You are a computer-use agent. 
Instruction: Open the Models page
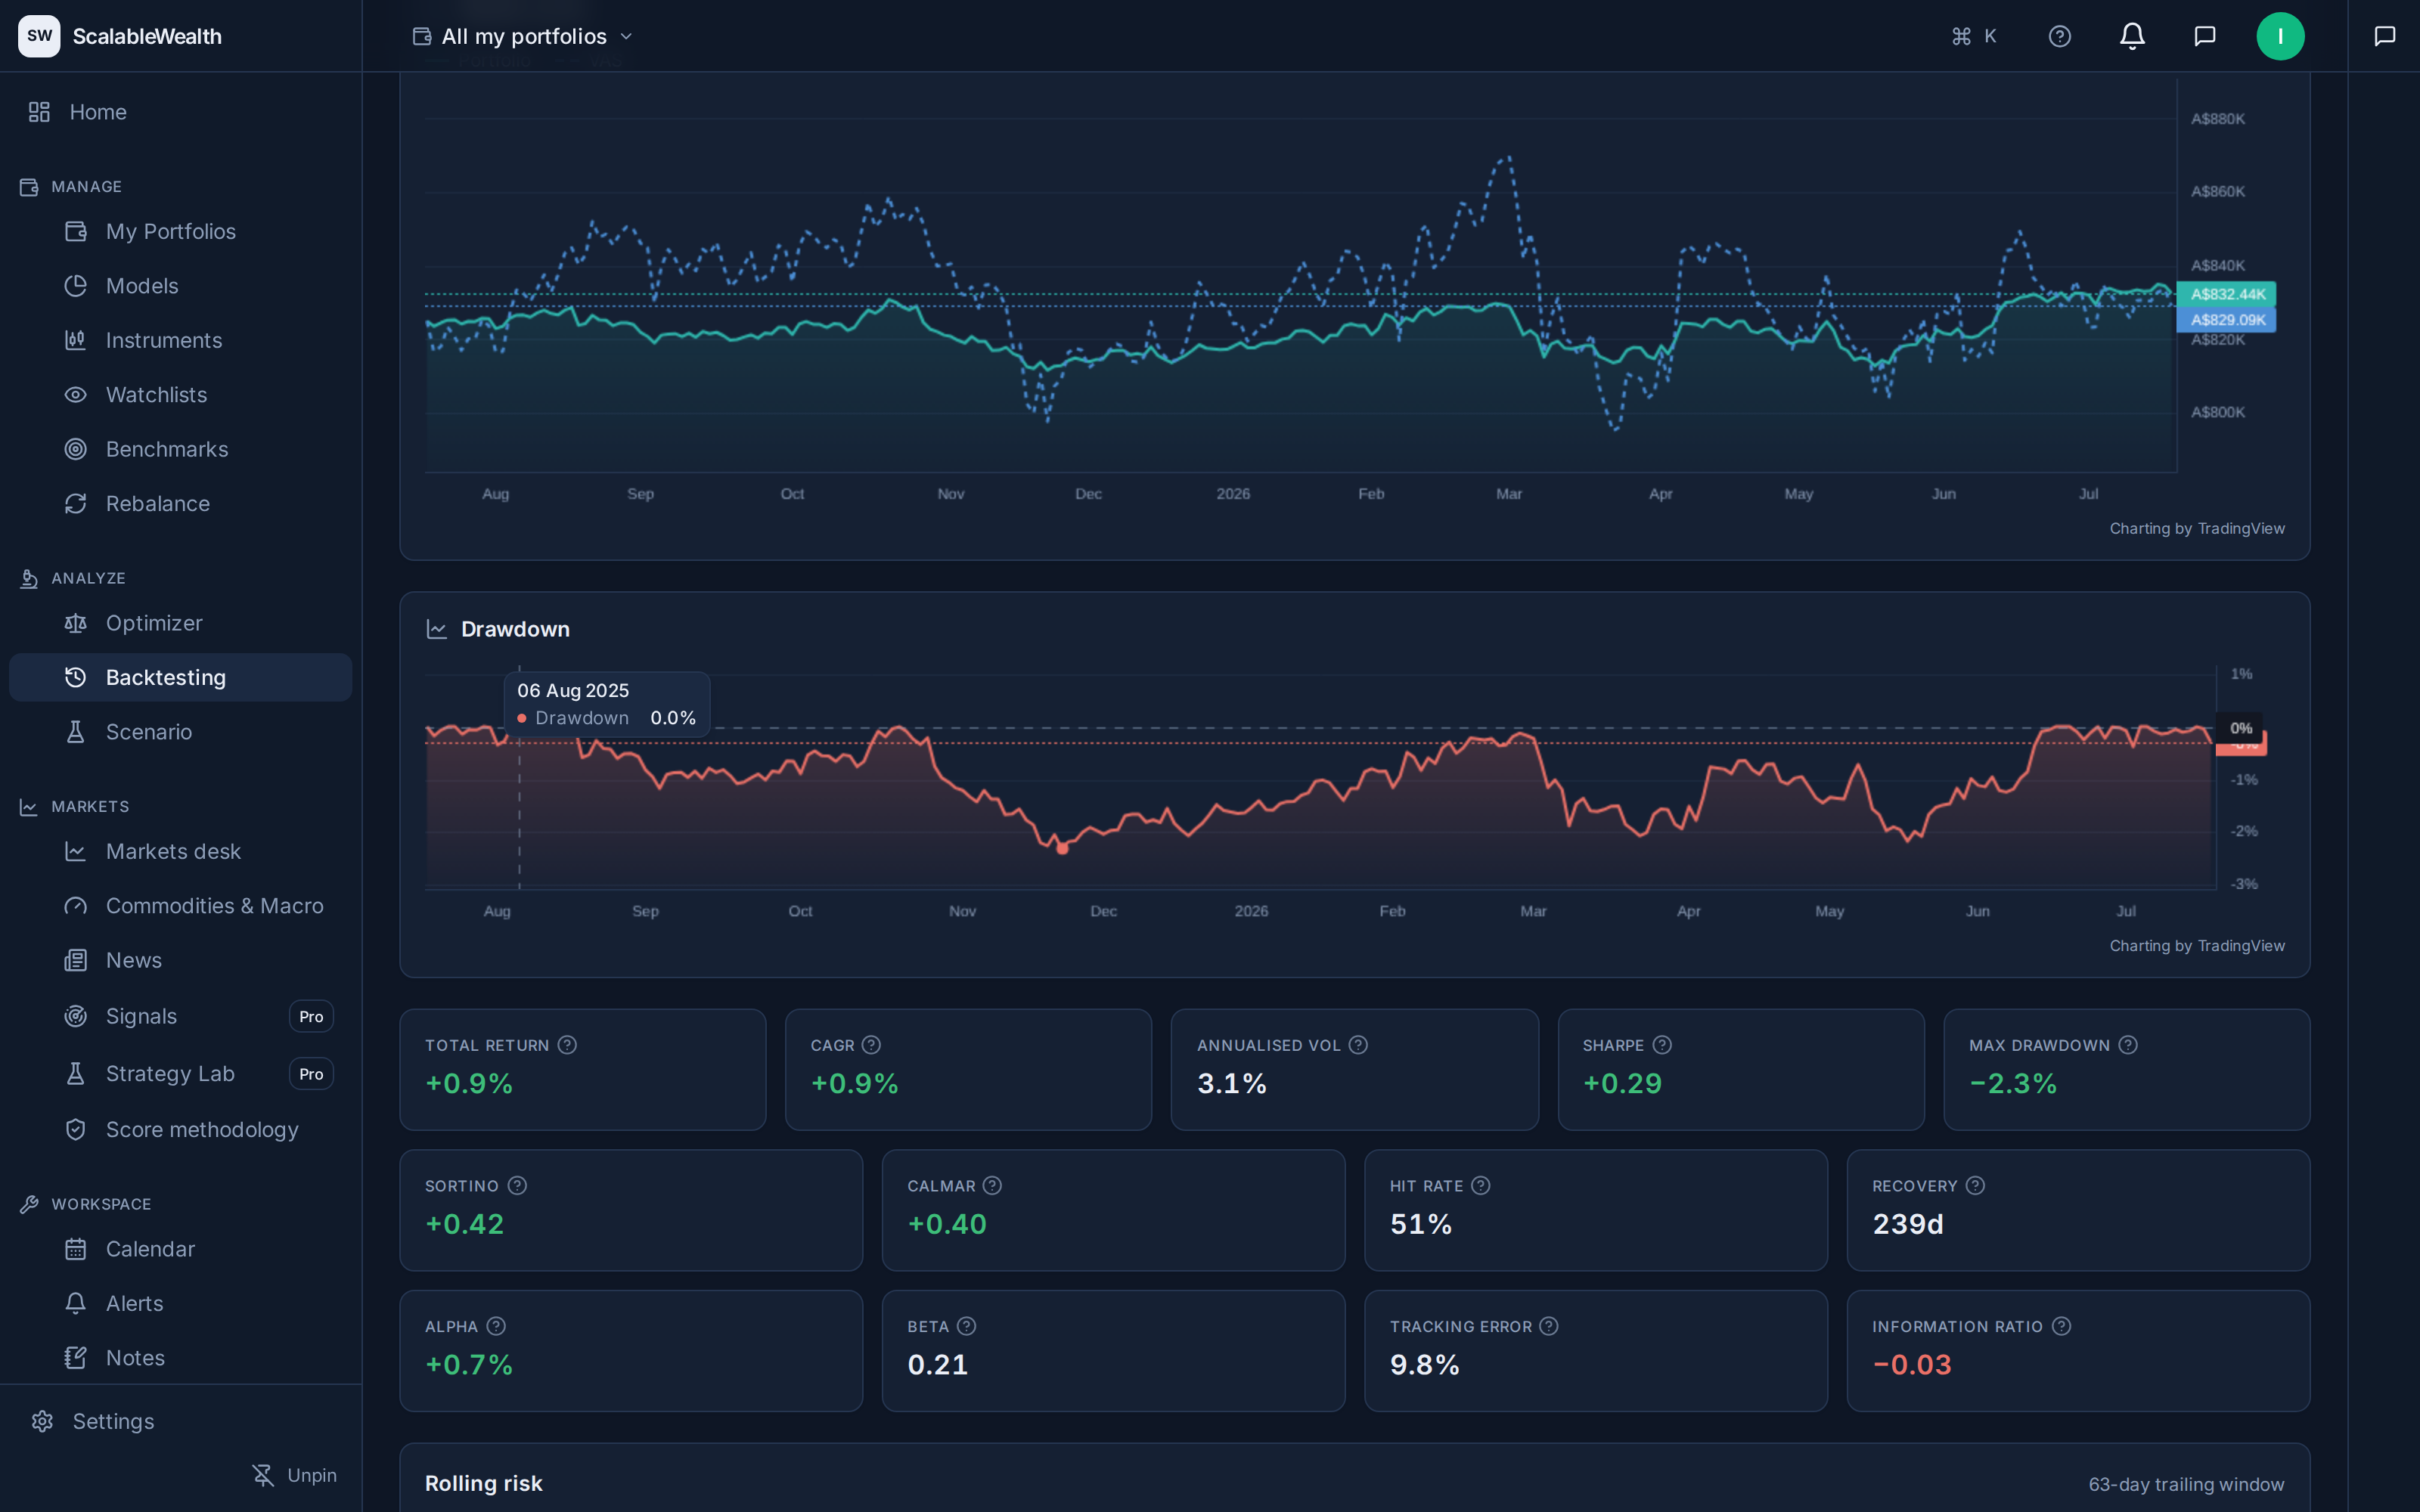[180, 286]
